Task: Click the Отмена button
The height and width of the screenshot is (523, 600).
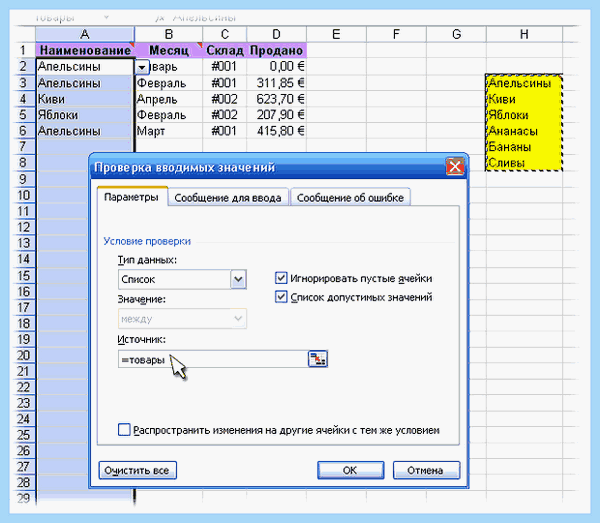Action: pyautogui.click(x=426, y=470)
